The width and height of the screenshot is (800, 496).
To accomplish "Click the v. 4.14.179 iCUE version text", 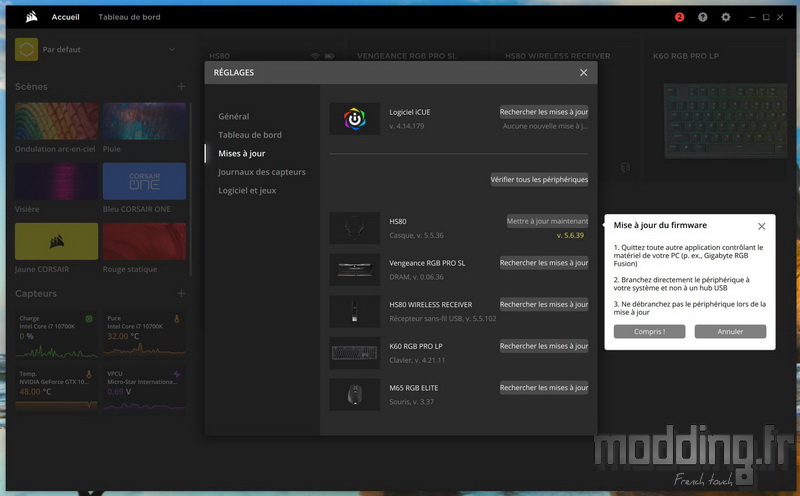I will (x=407, y=126).
